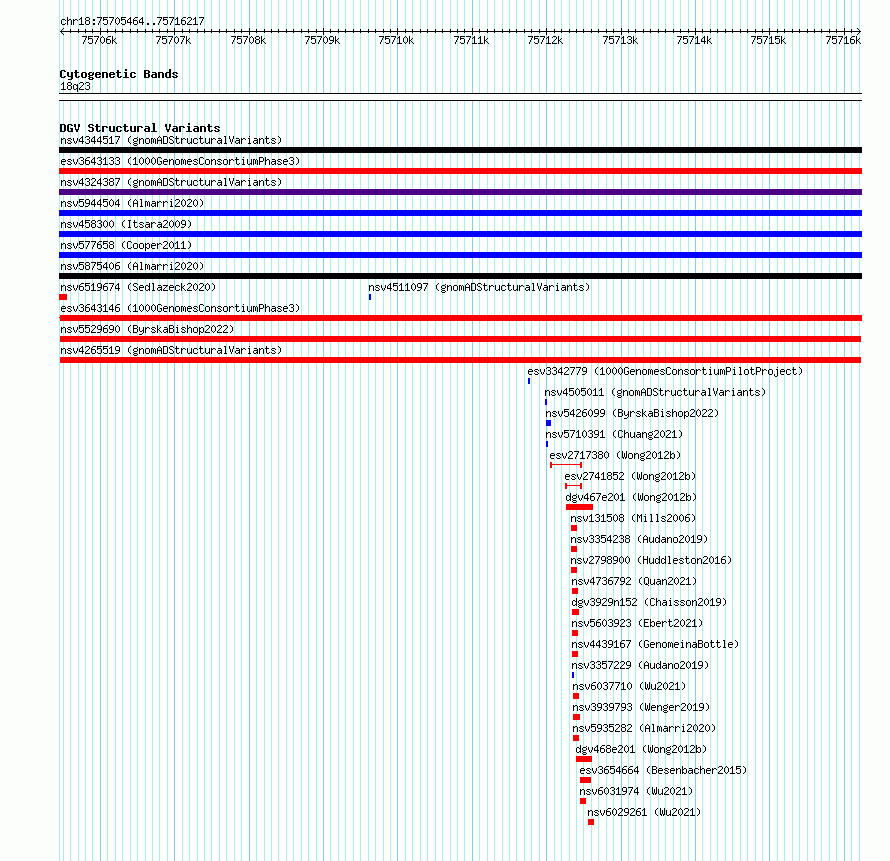This screenshot has width=890, height=861.
Task: Click the nsv4736792 Quan2021 label
Action: (x=634, y=581)
